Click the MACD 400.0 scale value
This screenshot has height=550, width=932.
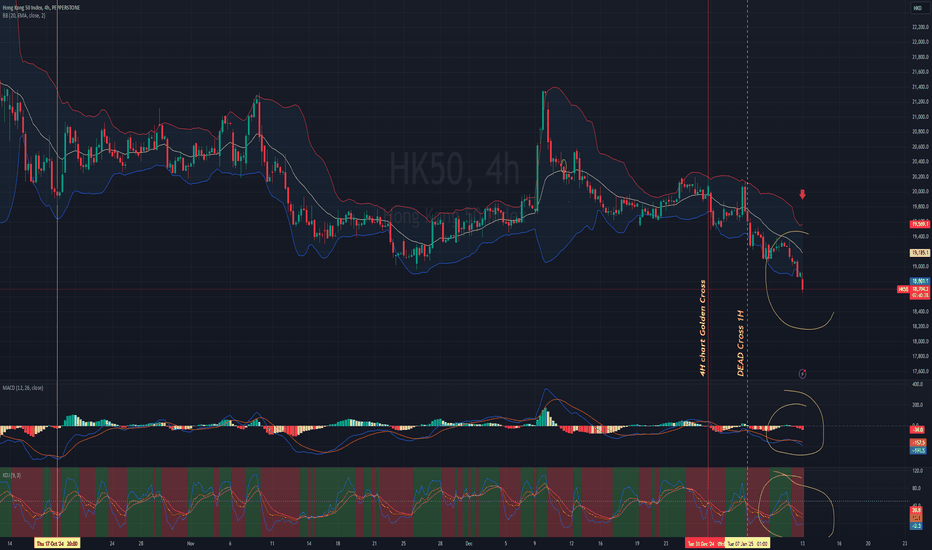(917, 385)
